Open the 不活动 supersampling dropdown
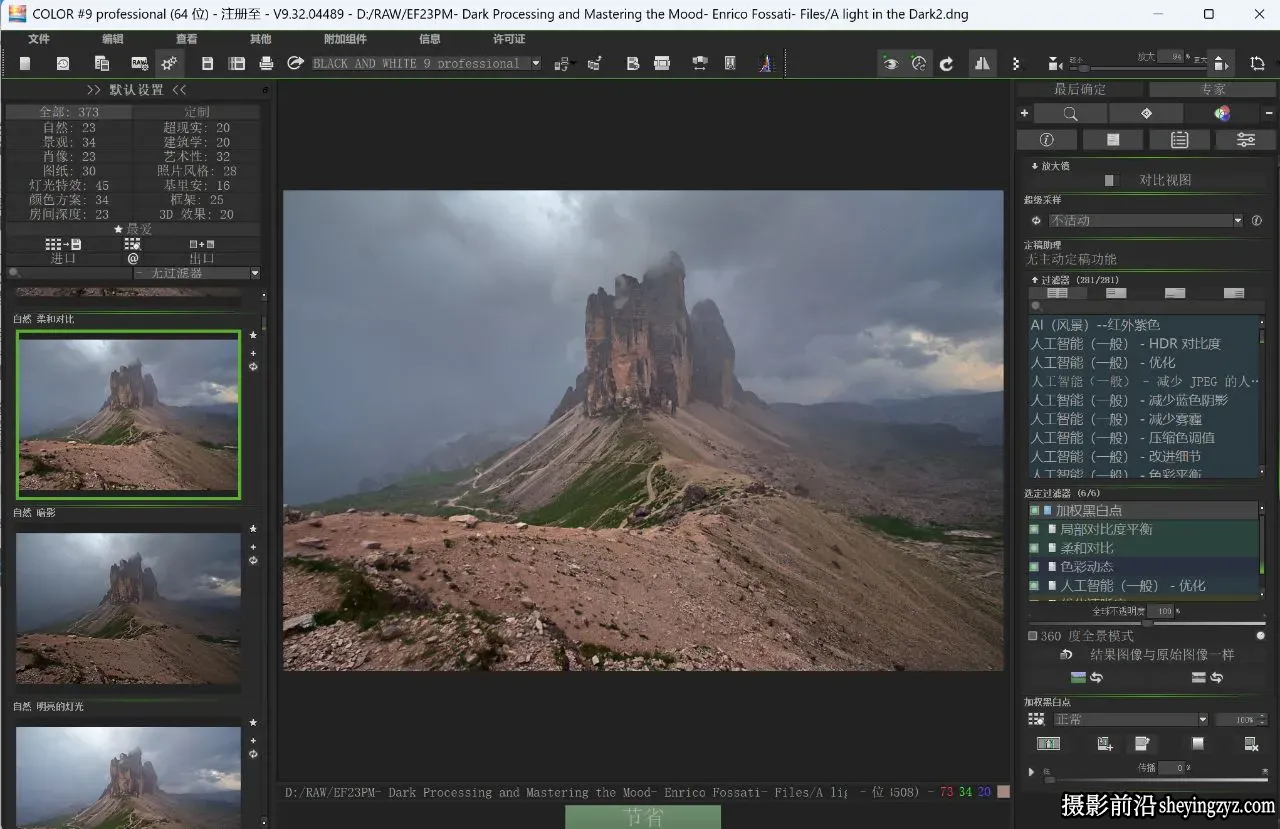 pos(1146,220)
